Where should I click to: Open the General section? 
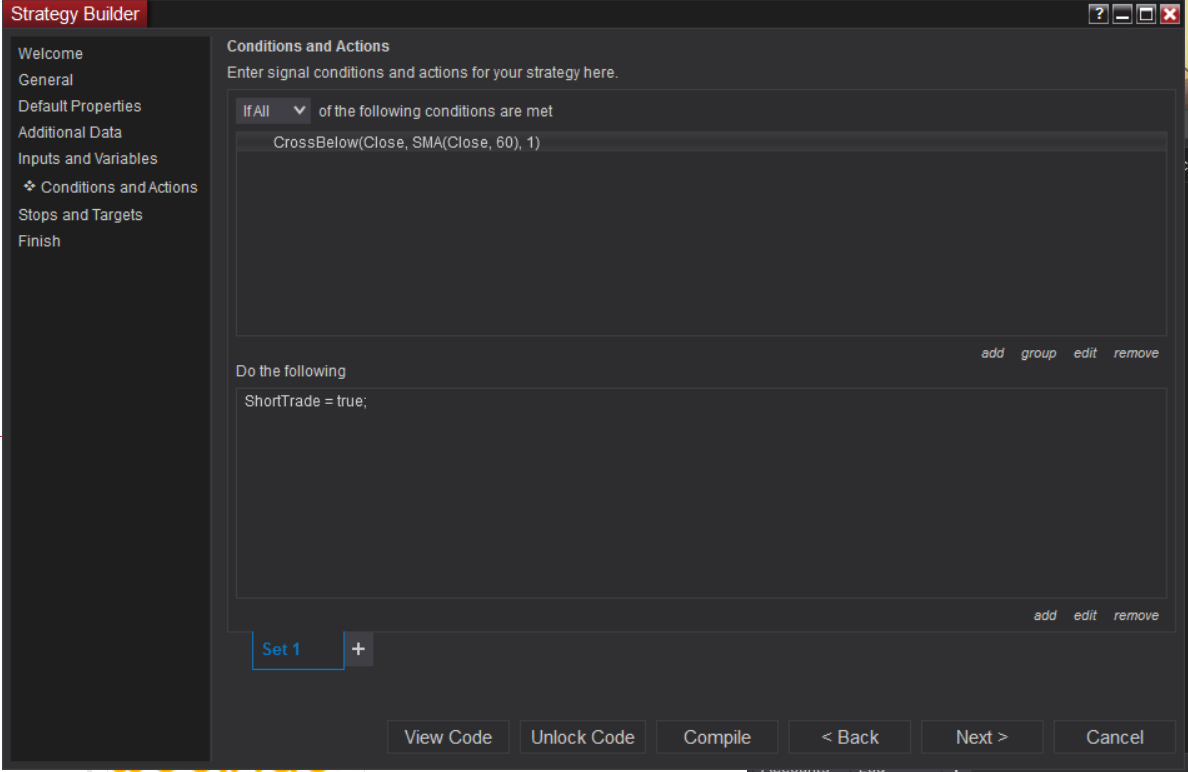click(46, 80)
